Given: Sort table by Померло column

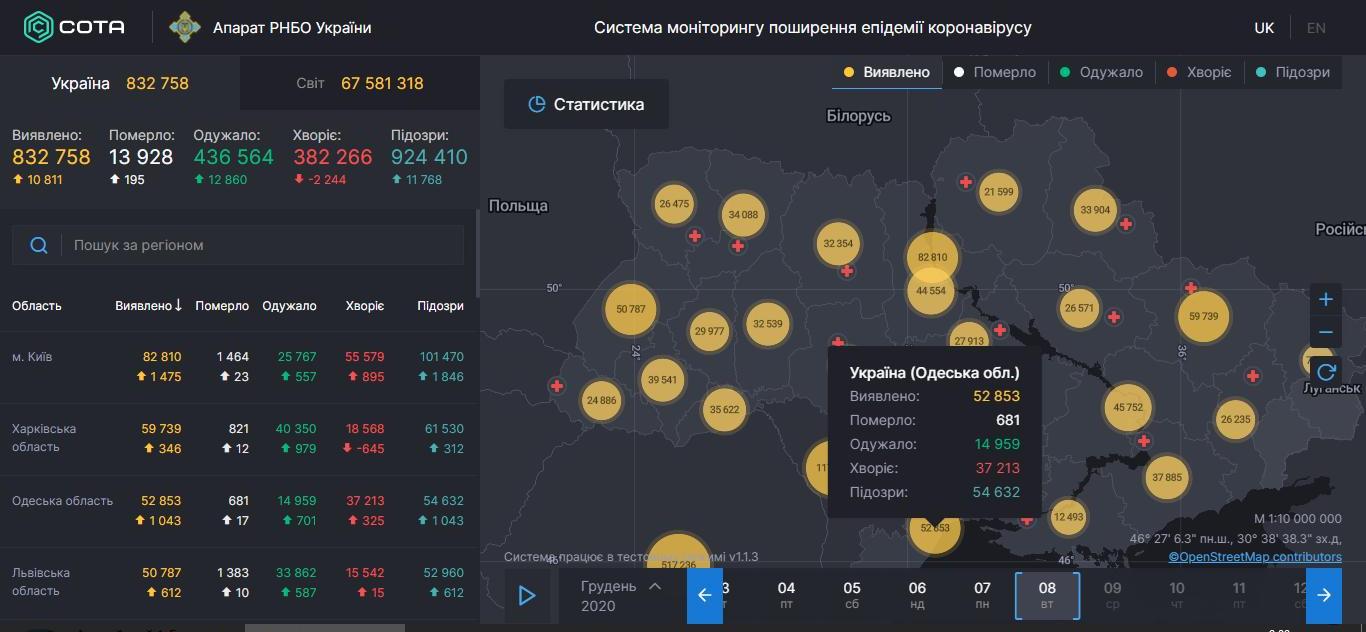Looking at the screenshot, I should (x=222, y=306).
